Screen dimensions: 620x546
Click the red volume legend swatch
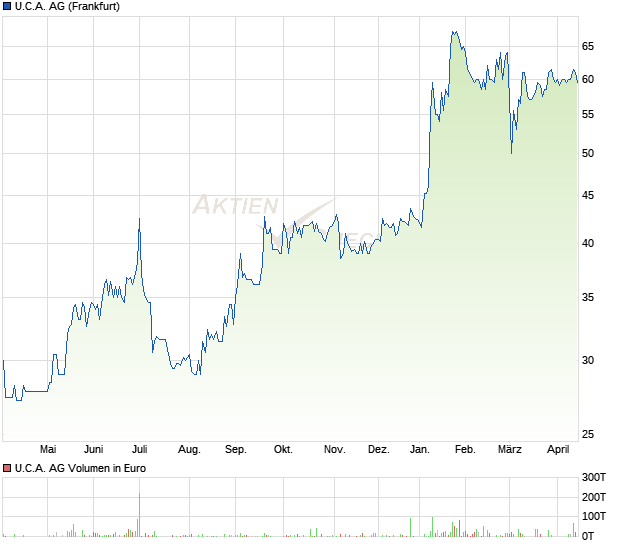click(7, 469)
